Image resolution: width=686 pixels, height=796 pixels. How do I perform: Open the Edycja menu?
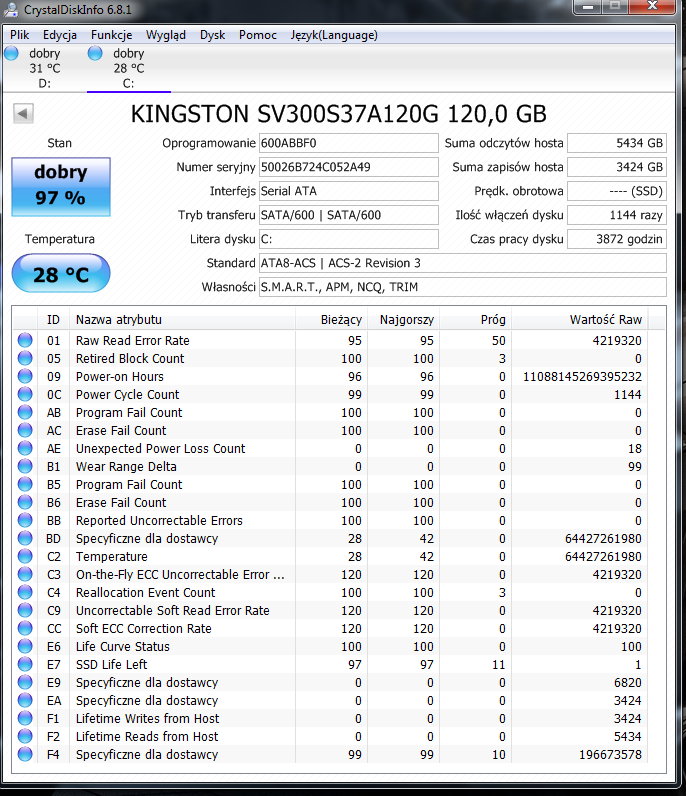click(x=60, y=35)
